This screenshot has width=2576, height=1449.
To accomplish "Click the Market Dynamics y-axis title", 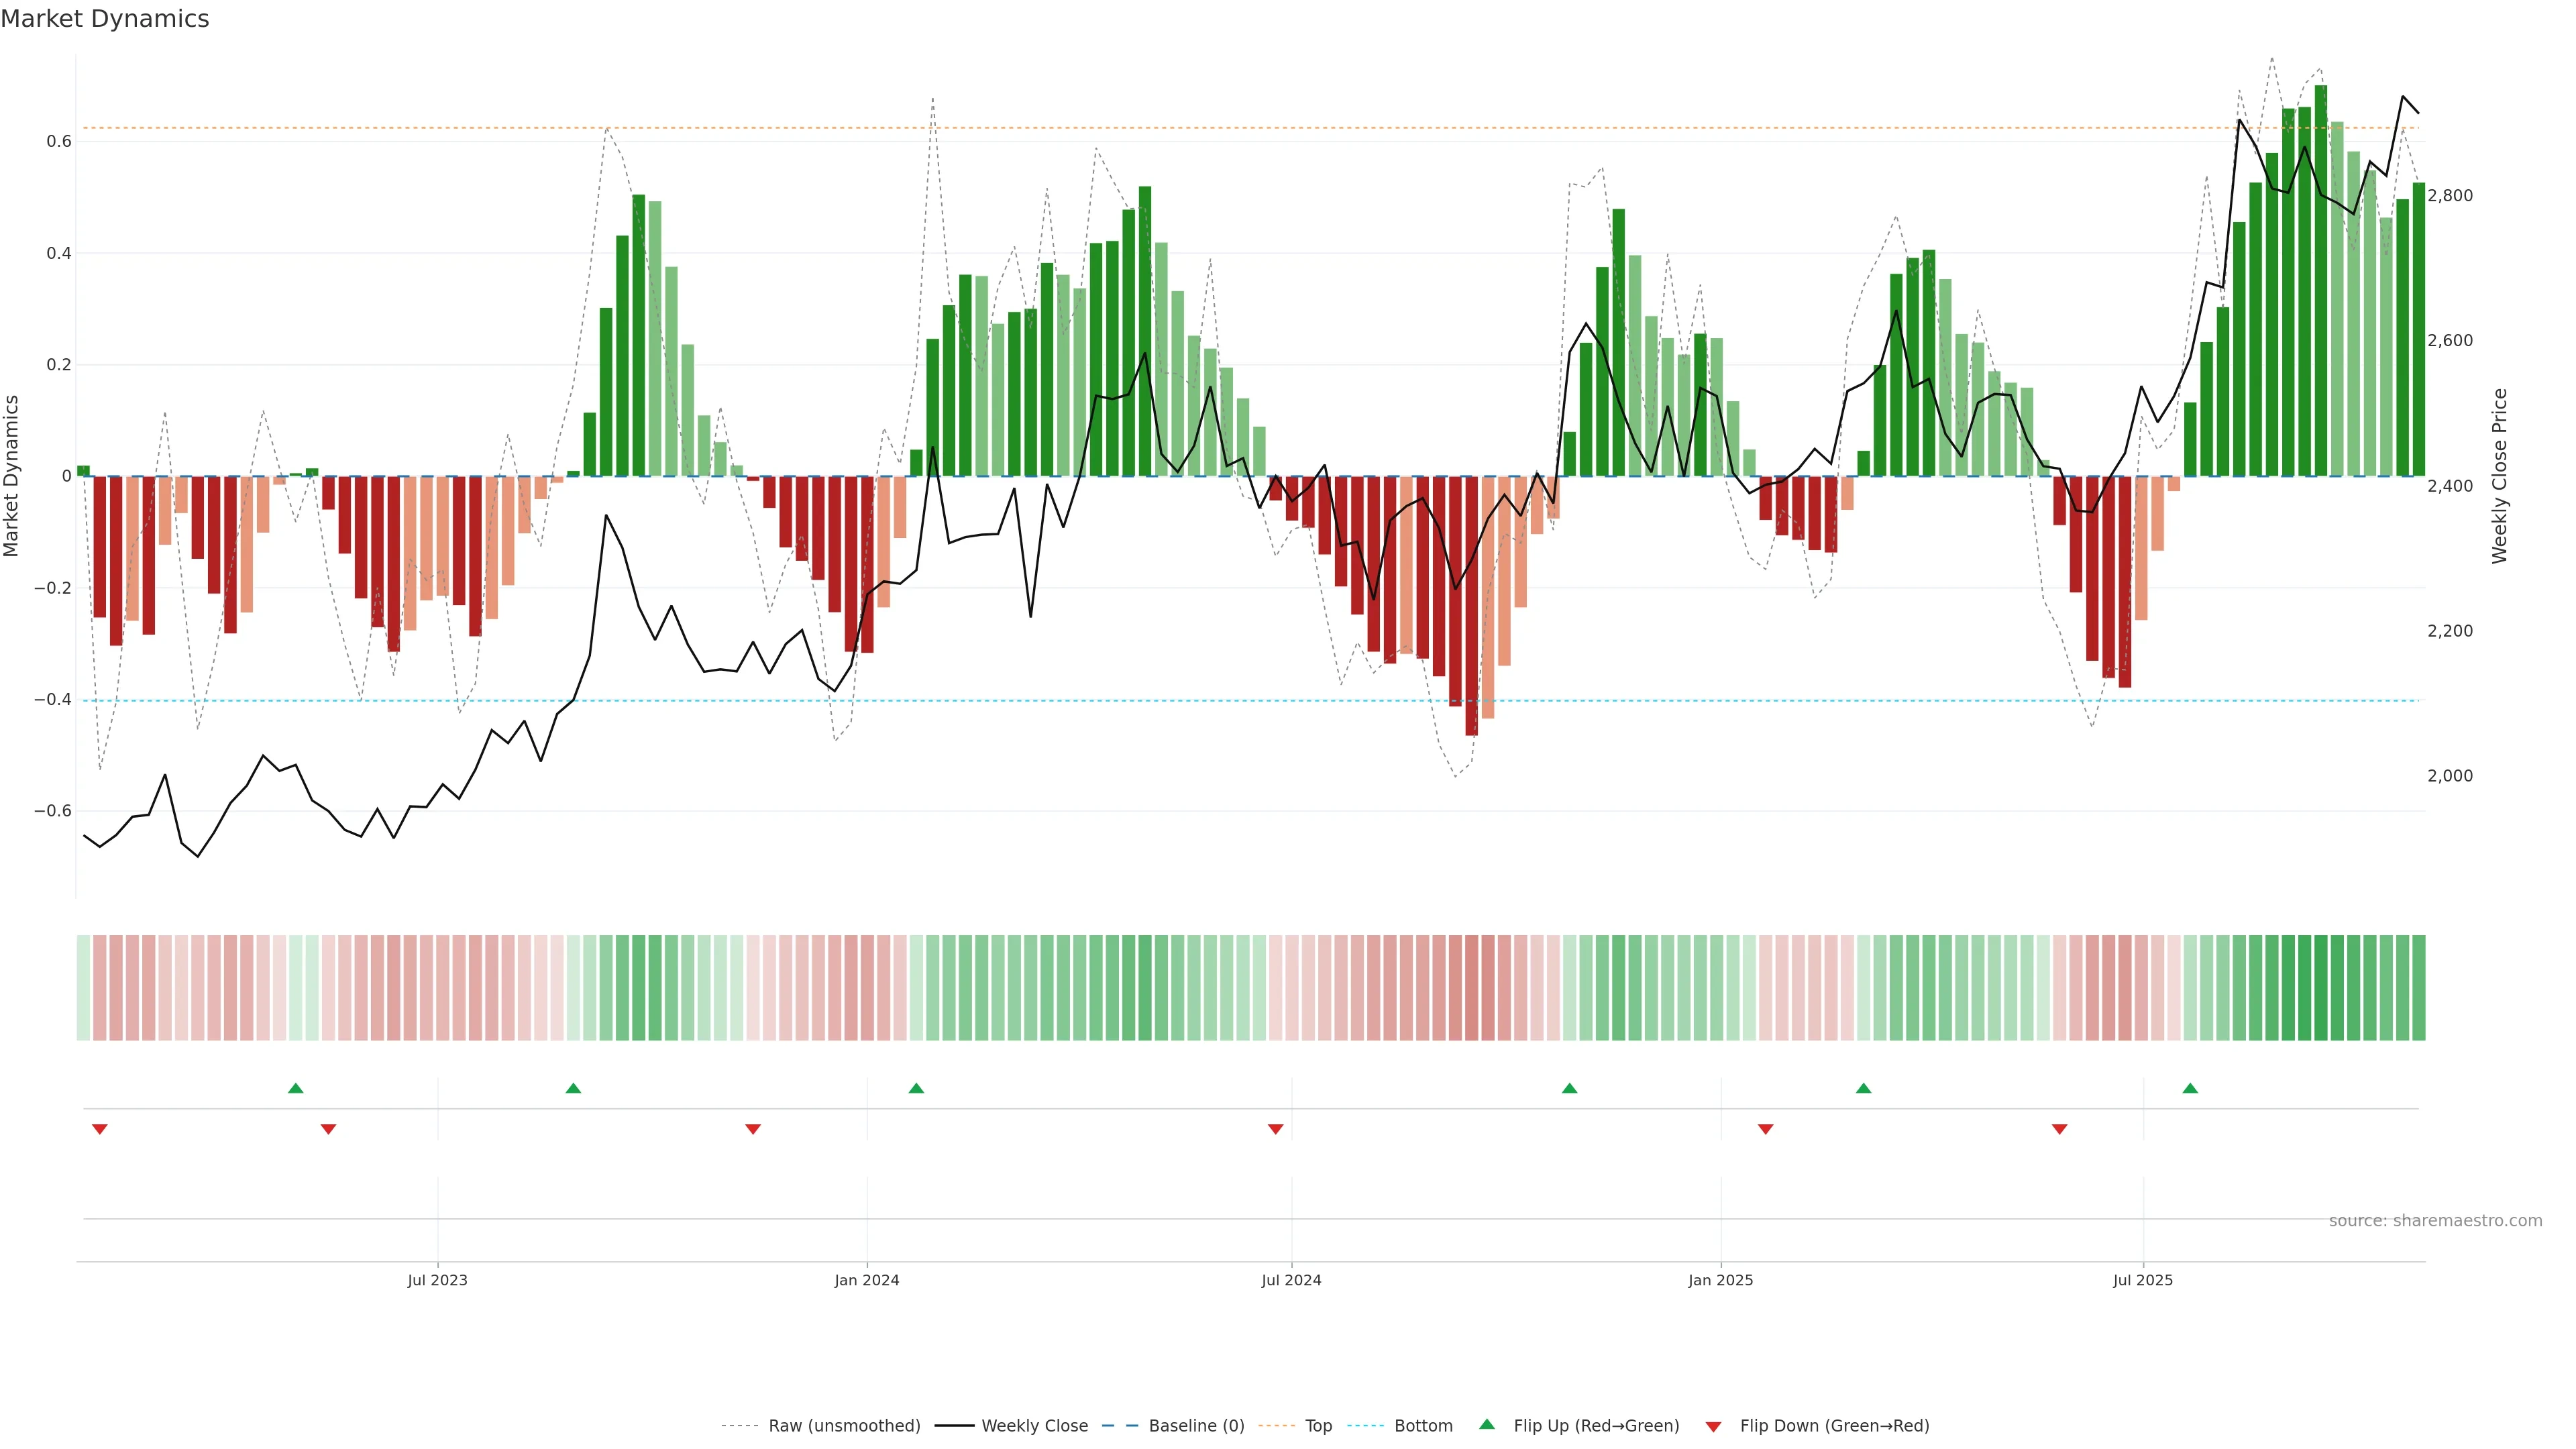I will 12,476.
